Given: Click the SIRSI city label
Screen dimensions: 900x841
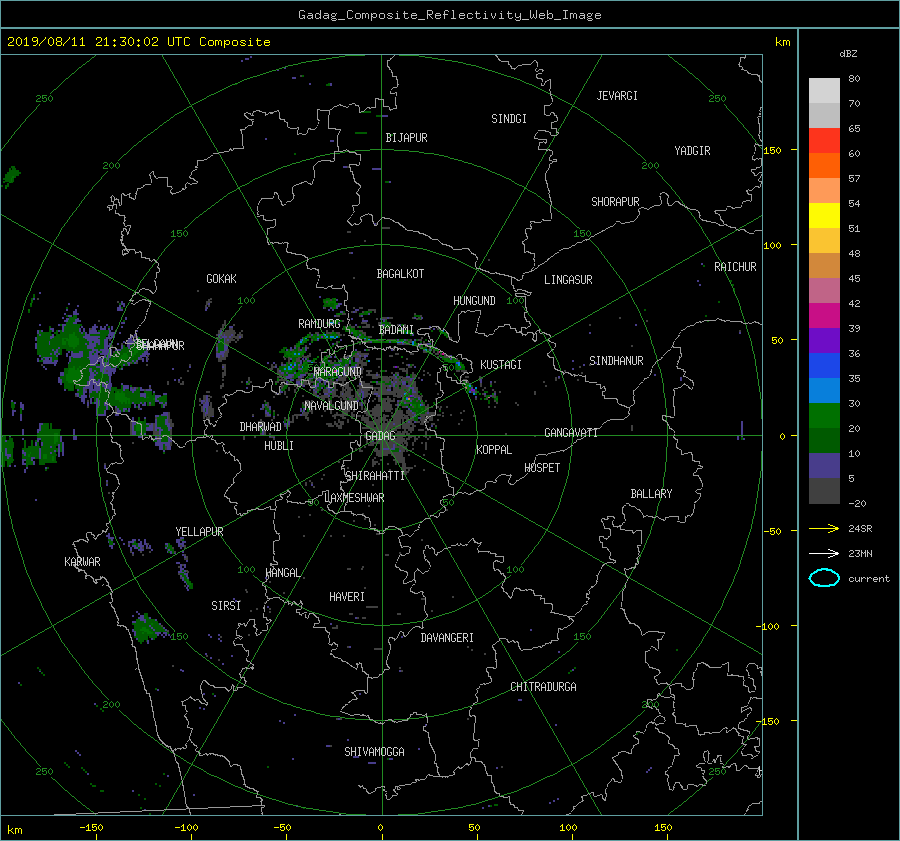Looking at the screenshot, I should pyautogui.click(x=226, y=606).
